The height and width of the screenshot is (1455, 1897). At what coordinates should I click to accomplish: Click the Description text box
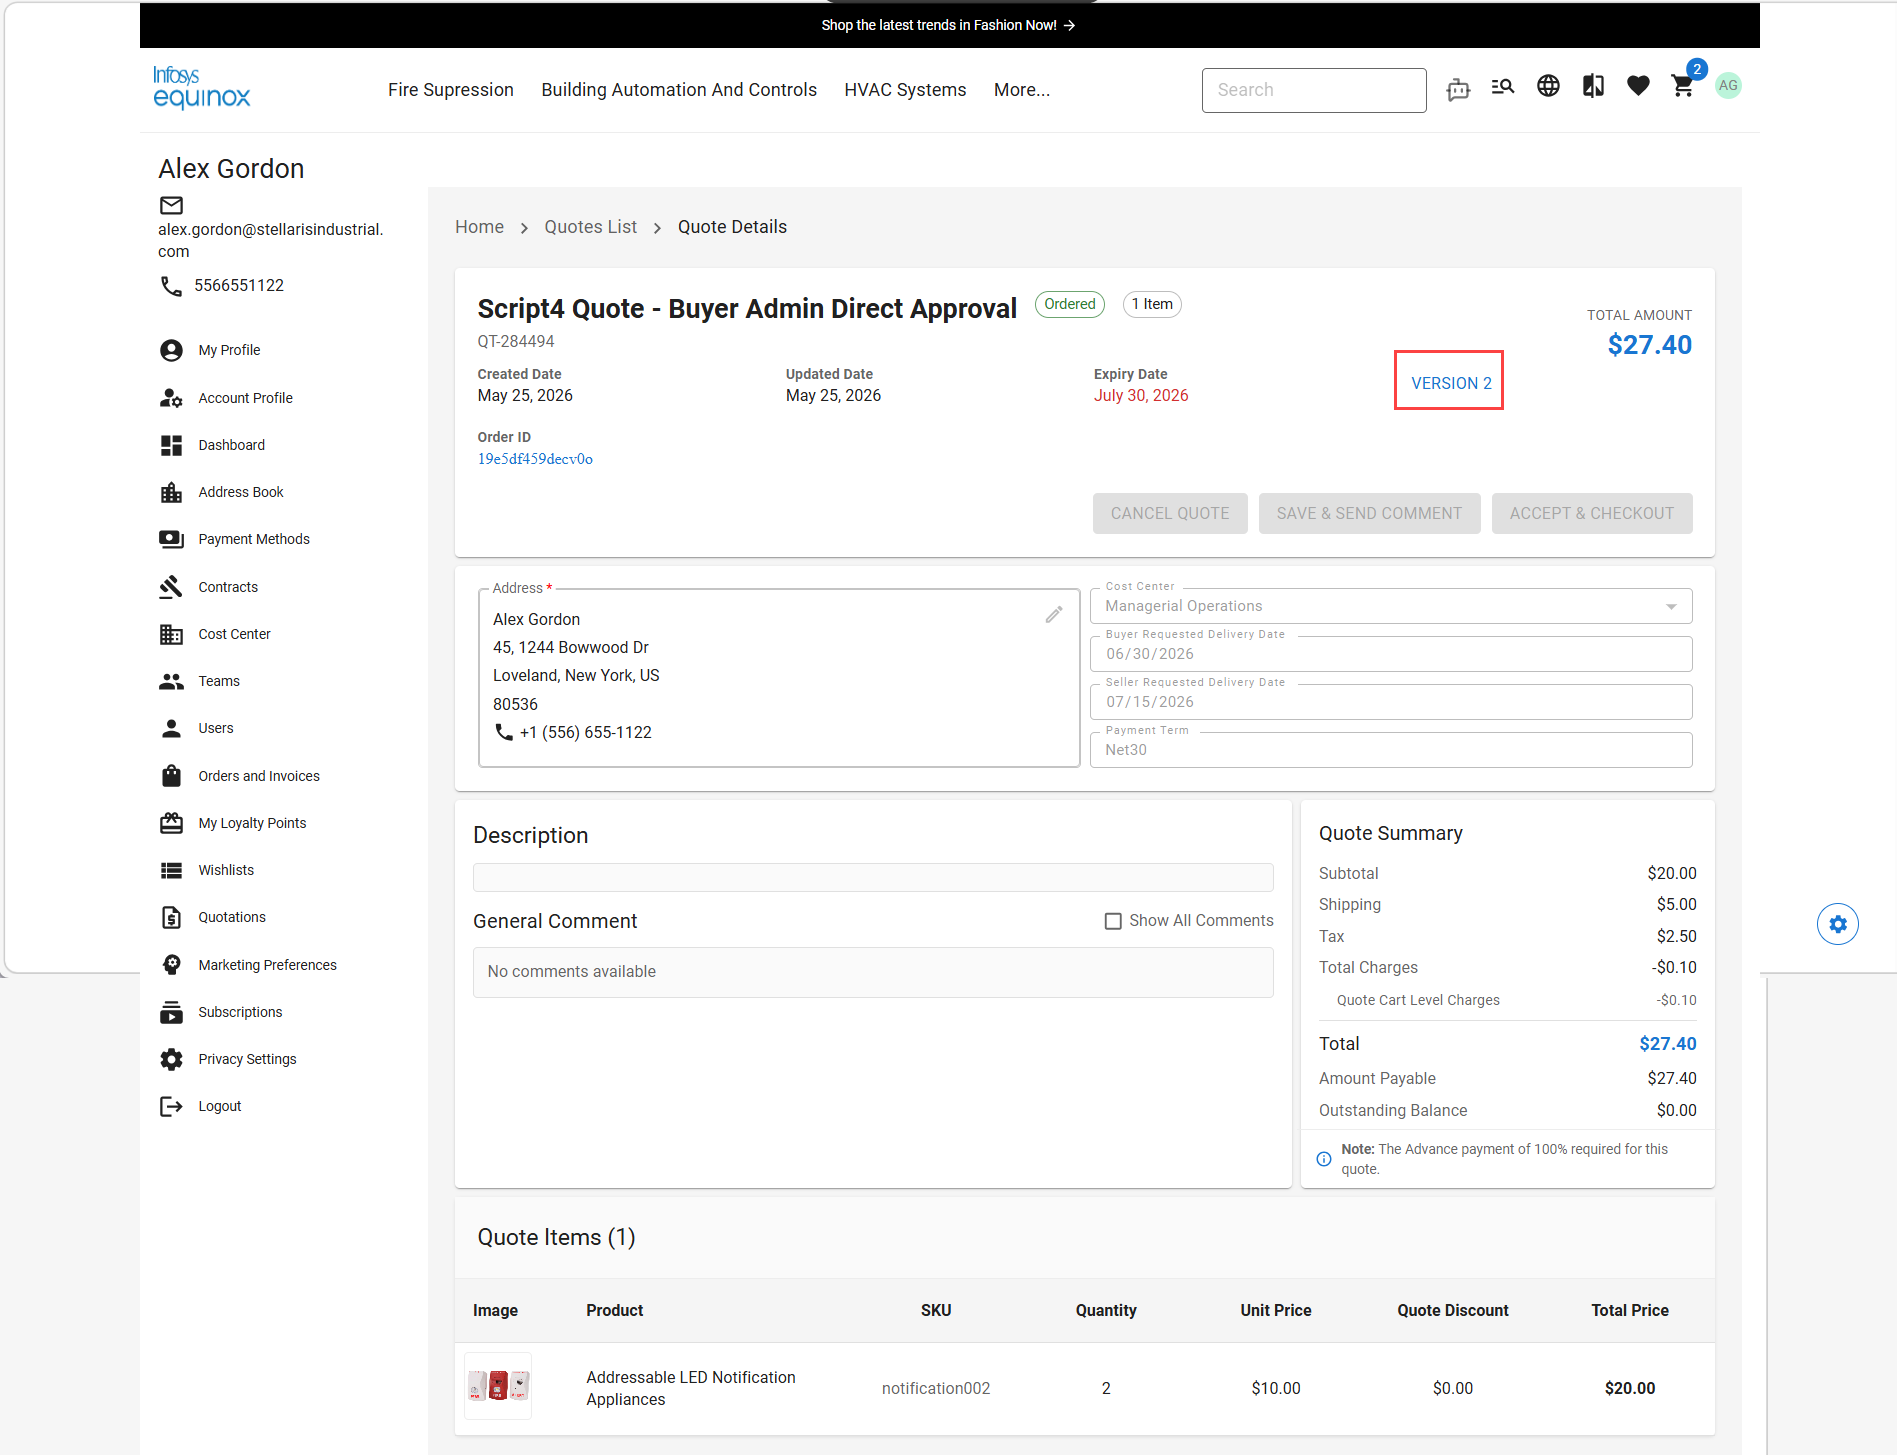(873, 877)
